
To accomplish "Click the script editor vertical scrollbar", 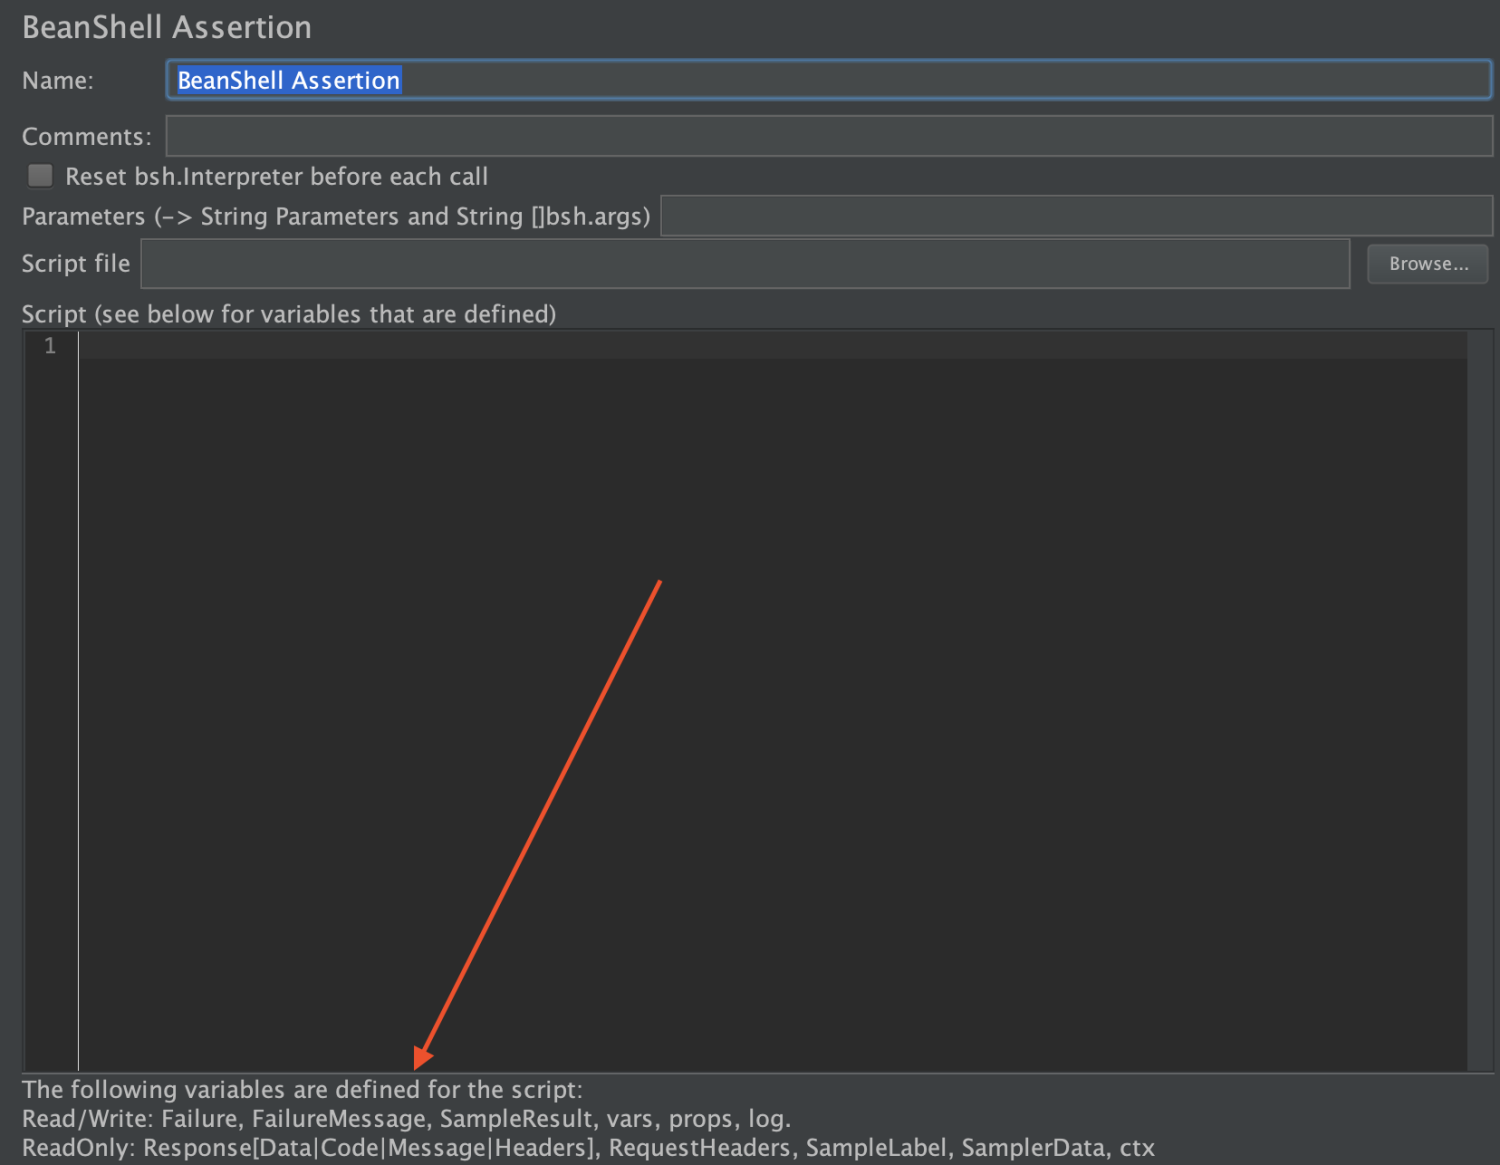I will [1480, 700].
